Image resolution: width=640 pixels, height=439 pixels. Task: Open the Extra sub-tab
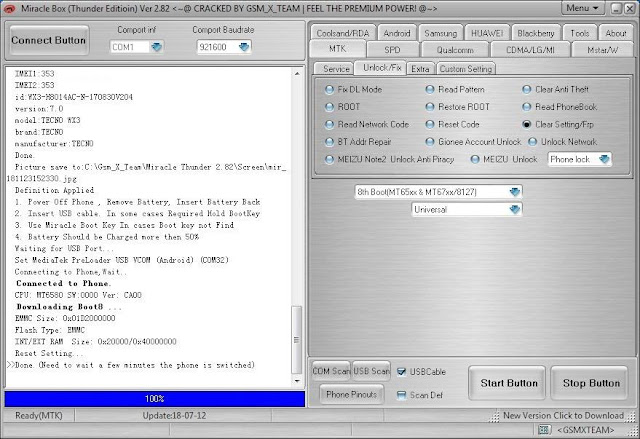(x=420, y=69)
